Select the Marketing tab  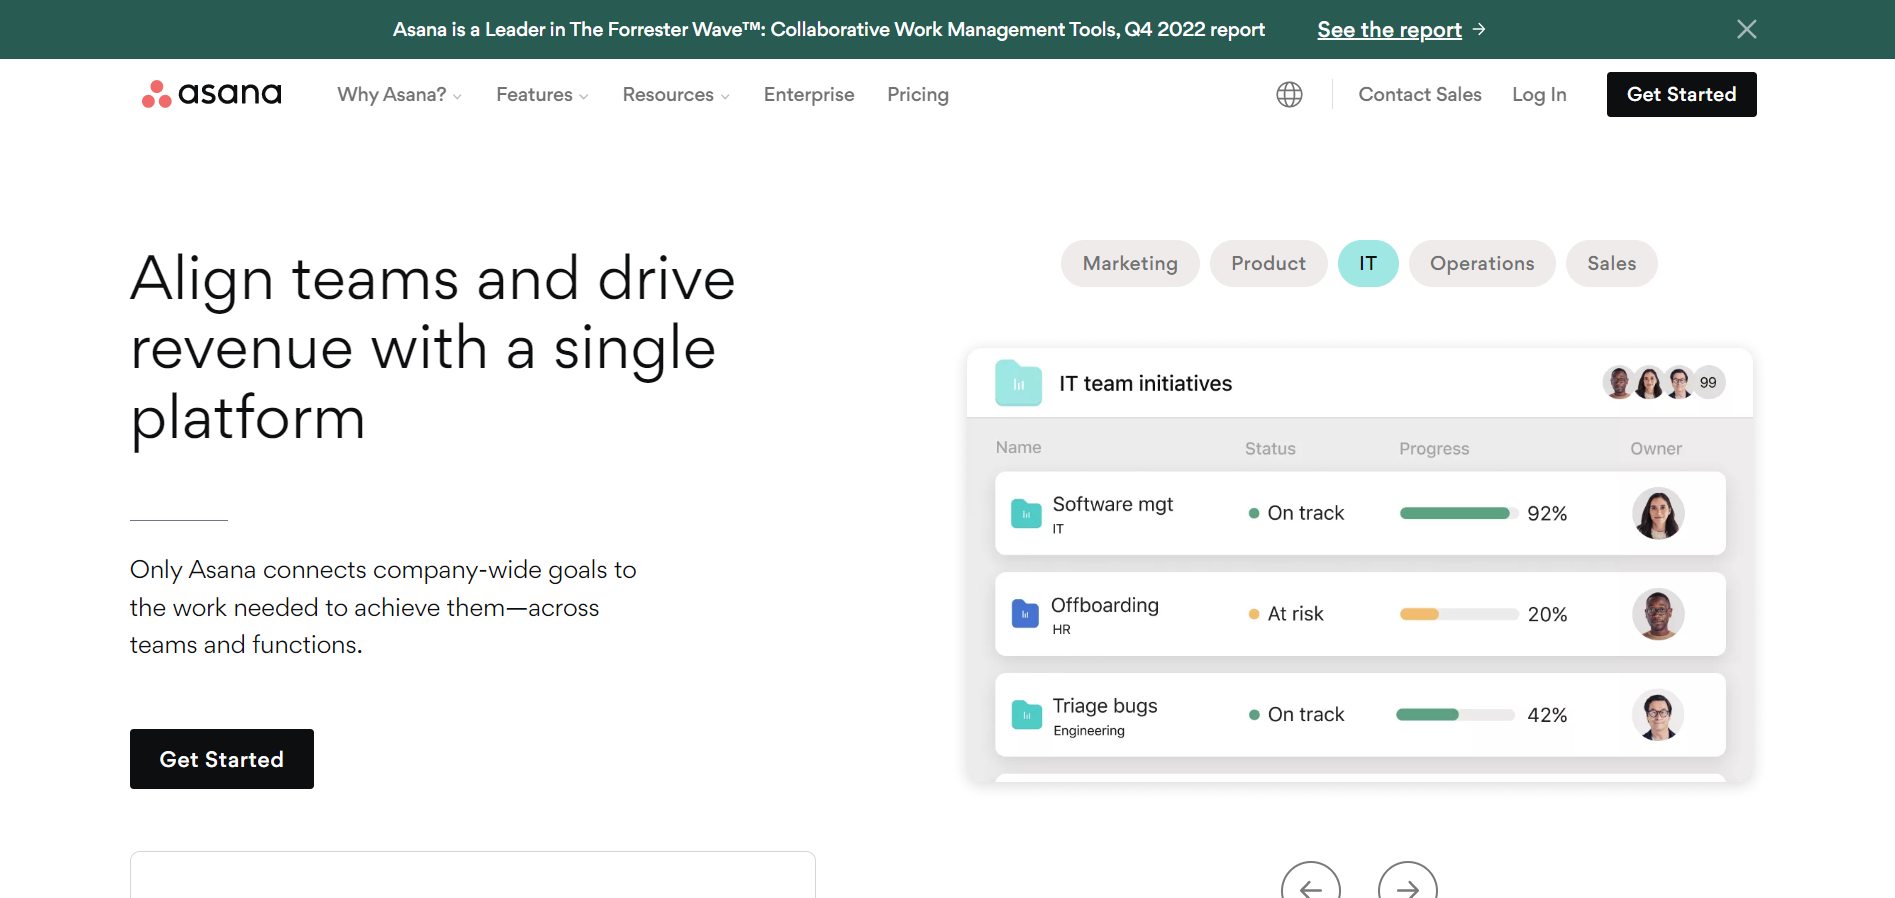pyautogui.click(x=1130, y=263)
